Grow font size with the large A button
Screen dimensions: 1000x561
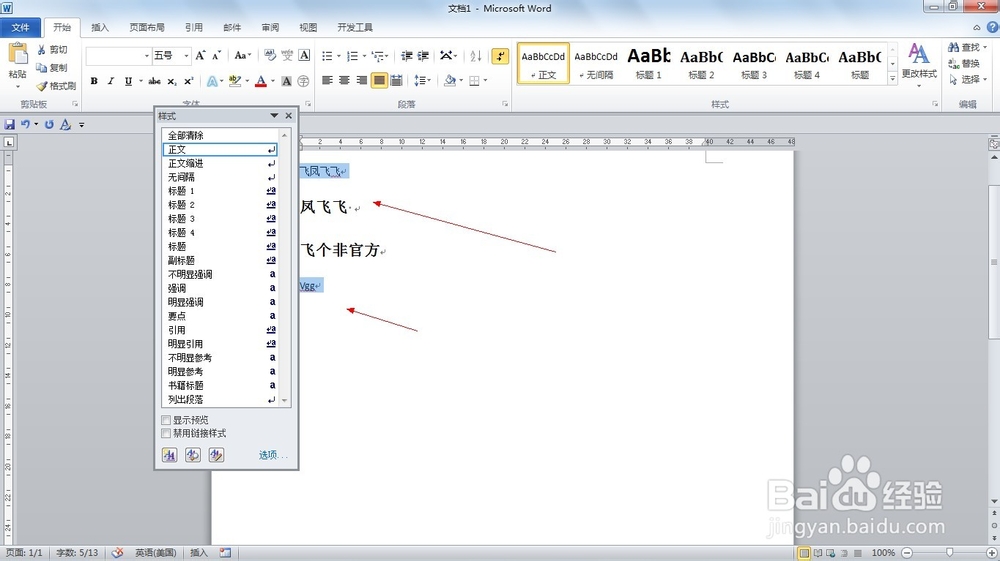tap(200, 55)
